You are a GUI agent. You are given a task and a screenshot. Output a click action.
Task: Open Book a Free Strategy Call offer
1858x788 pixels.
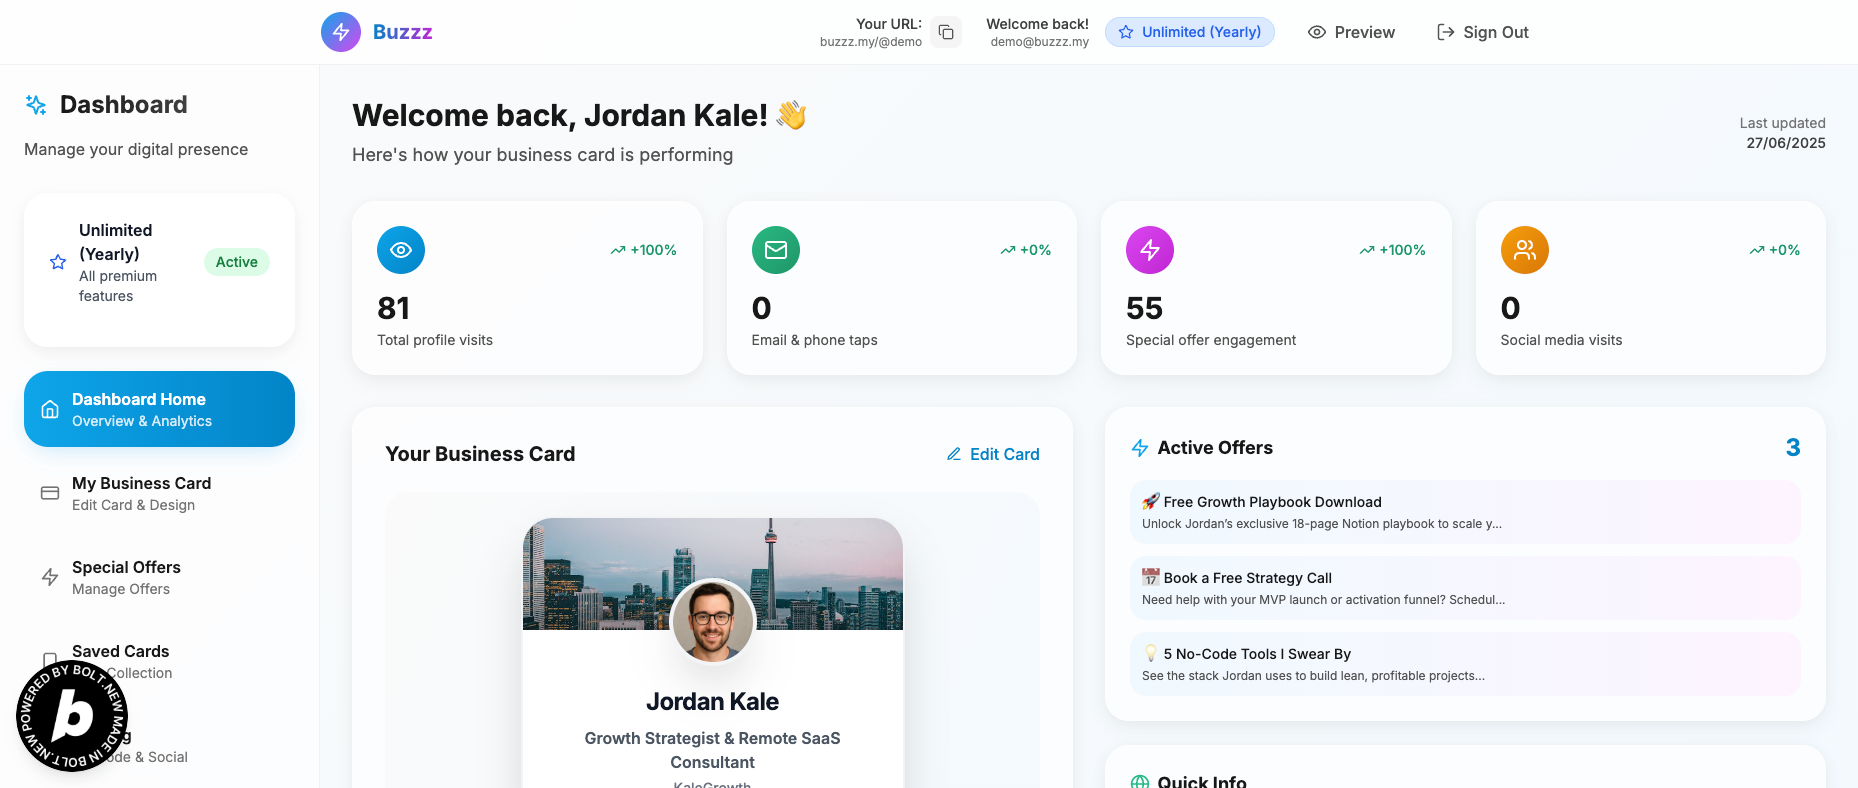coord(1465,588)
